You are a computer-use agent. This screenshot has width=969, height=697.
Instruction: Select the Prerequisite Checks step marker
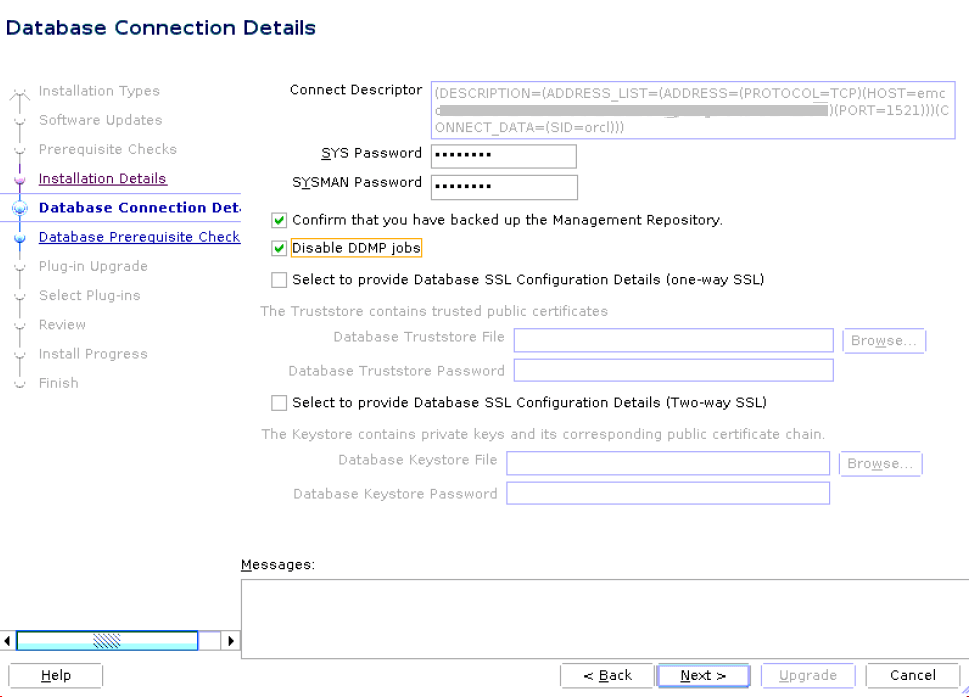point(20,149)
